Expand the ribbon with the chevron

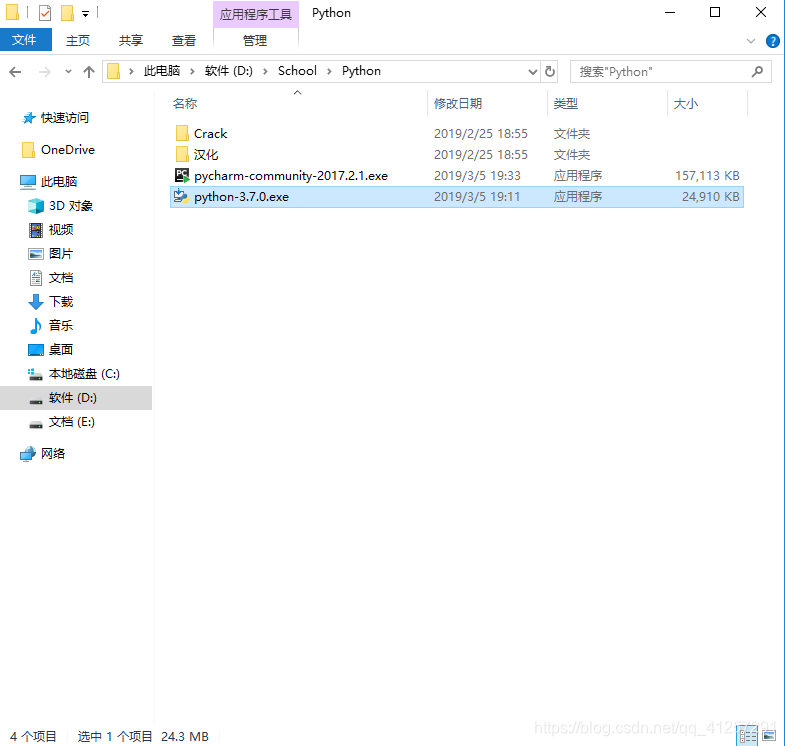click(750, 41)
